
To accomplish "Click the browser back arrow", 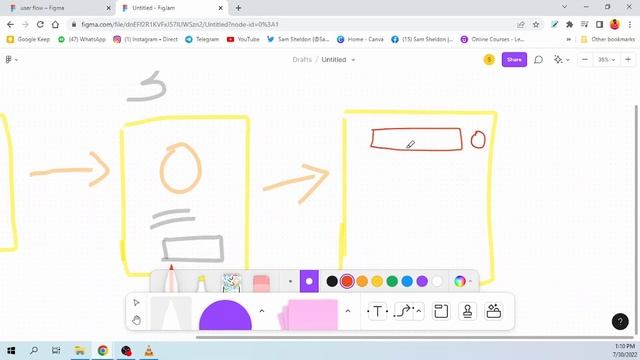I will pyautogui.click(x=10, y=24).
